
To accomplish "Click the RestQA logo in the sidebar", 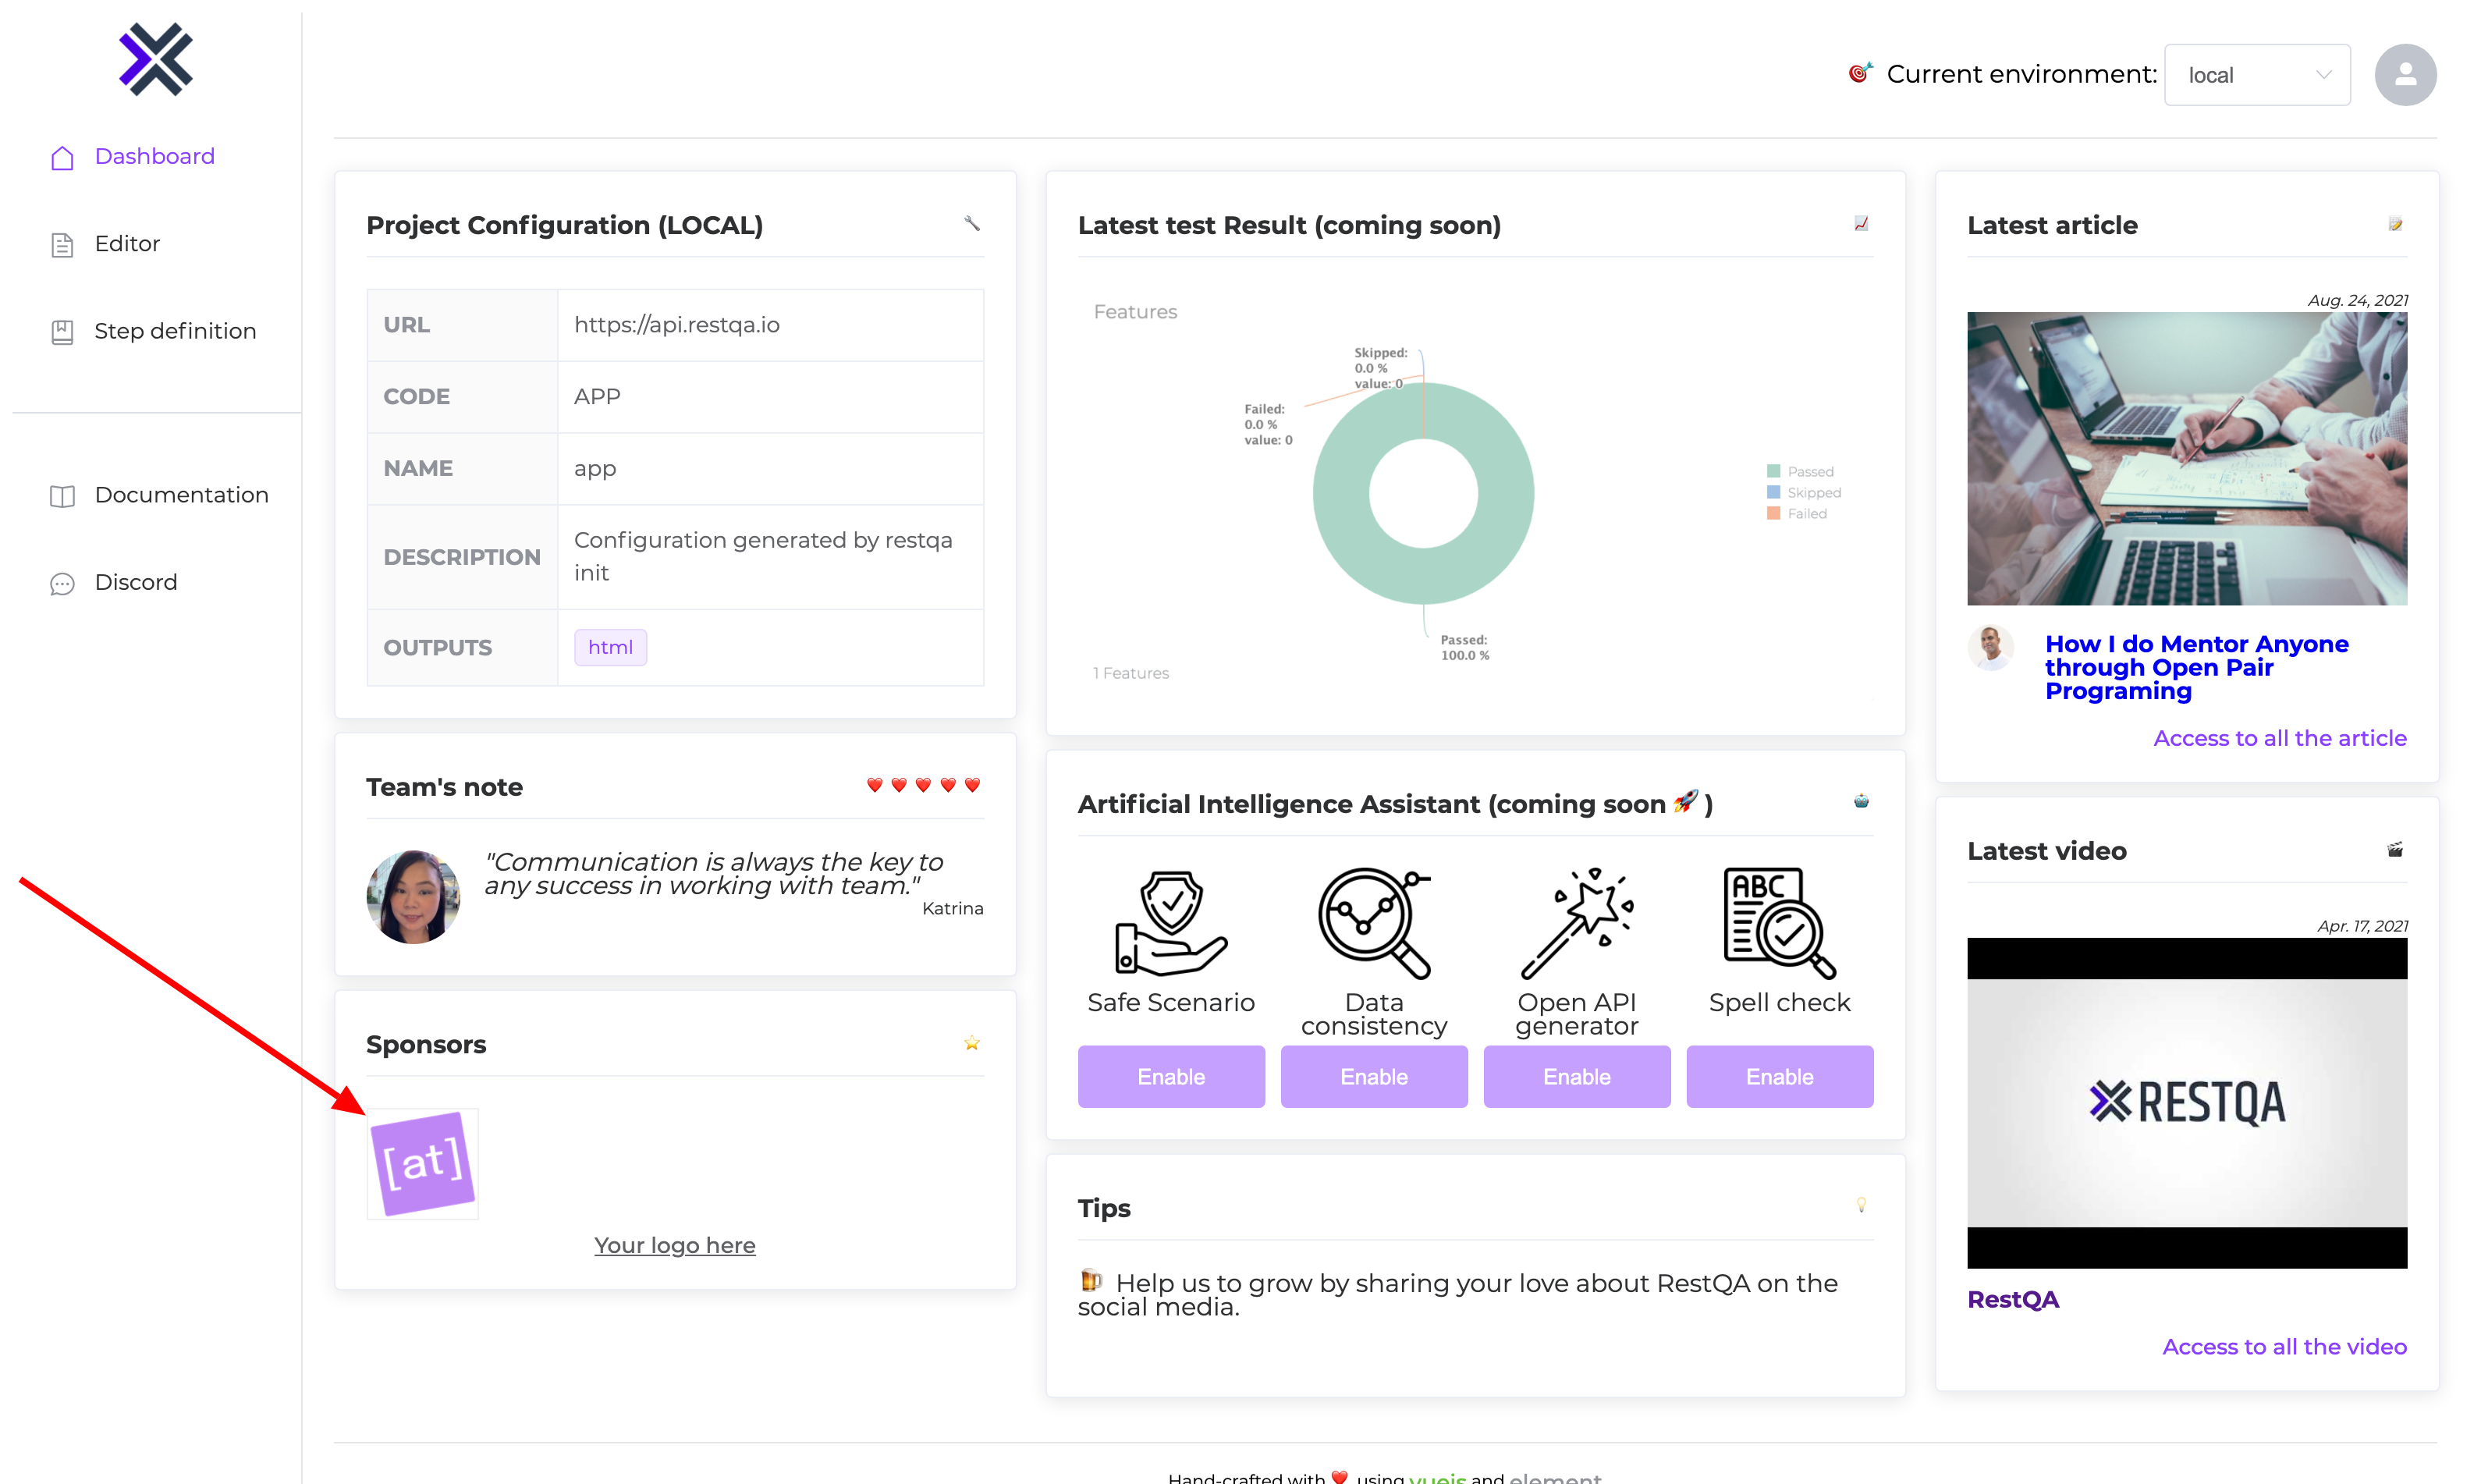I will tap(156, 60).
